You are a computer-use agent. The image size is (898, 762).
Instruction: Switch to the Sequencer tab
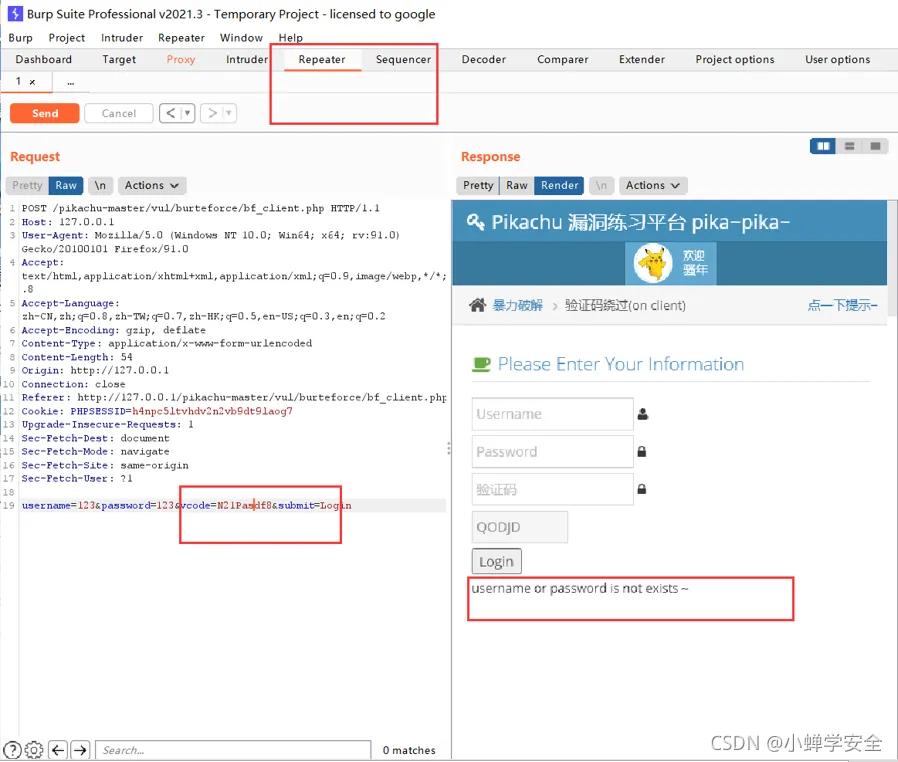[403, 60]
